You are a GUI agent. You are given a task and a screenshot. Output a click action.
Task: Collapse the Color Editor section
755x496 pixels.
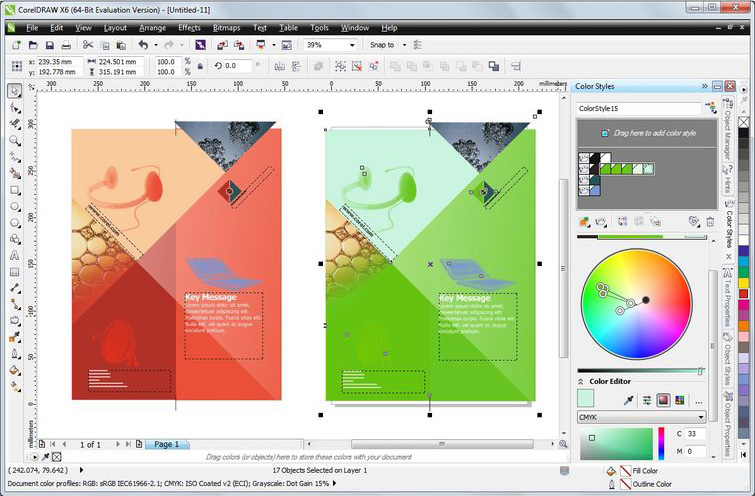[x=582, y=381]
